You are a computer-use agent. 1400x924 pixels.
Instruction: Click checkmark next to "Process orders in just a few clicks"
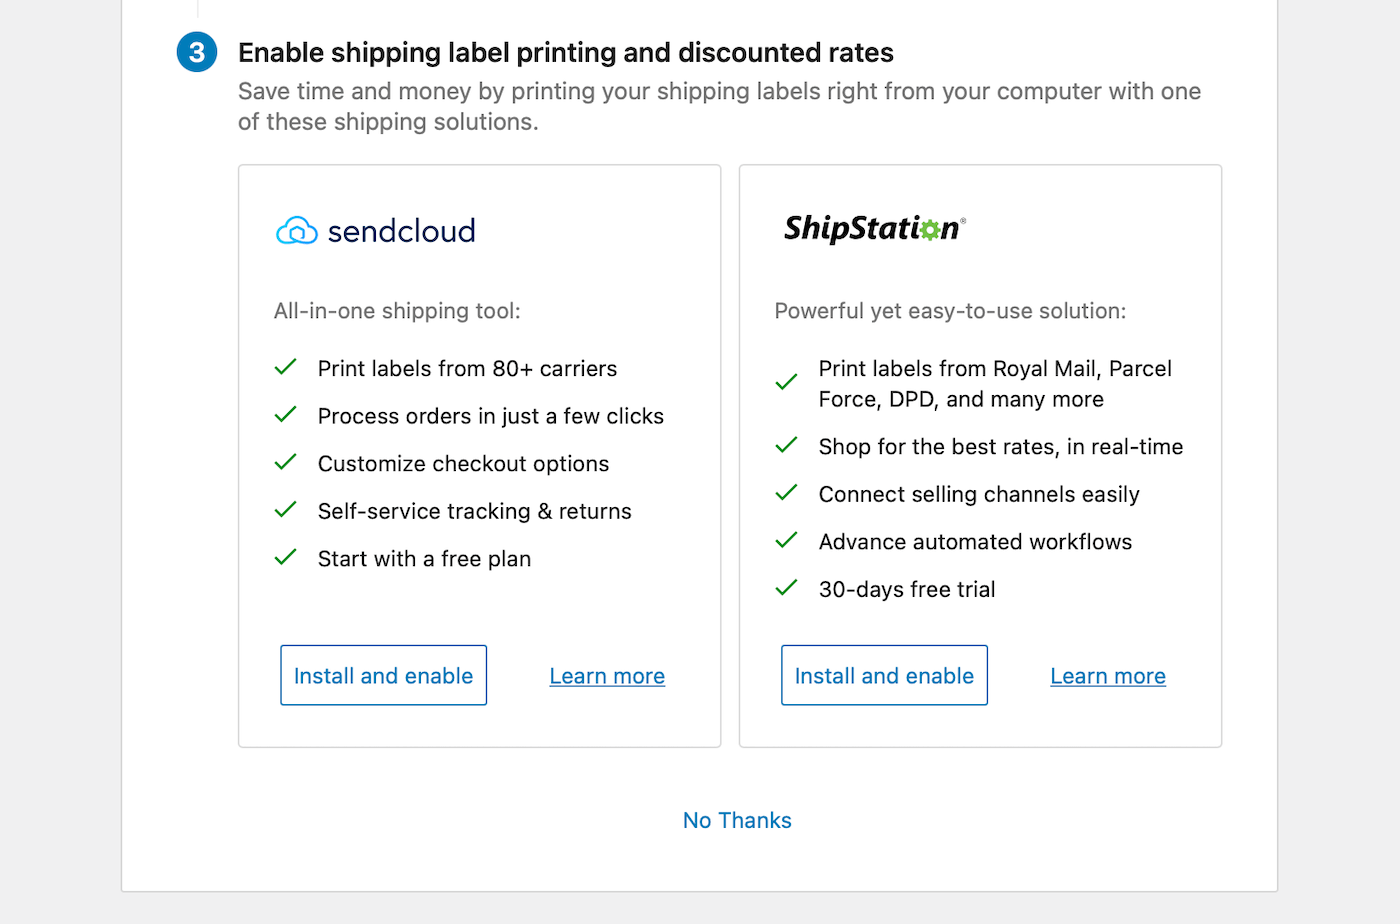286,414
